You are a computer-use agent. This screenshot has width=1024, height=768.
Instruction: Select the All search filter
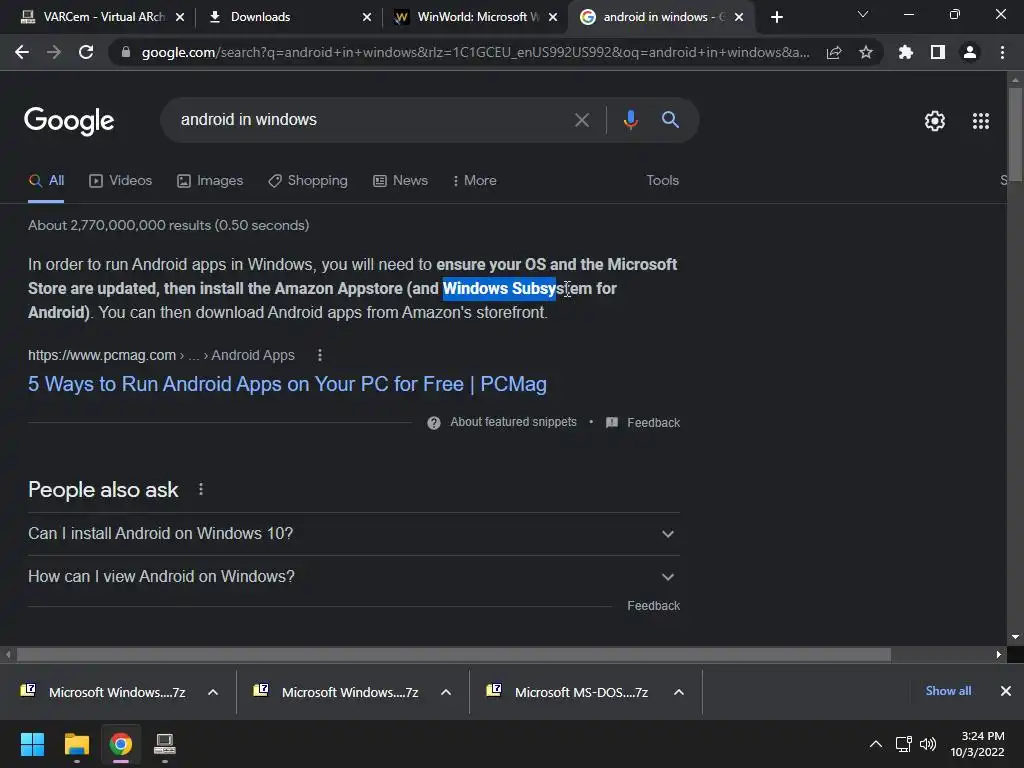pyautogui.click(x=46, y=181)
